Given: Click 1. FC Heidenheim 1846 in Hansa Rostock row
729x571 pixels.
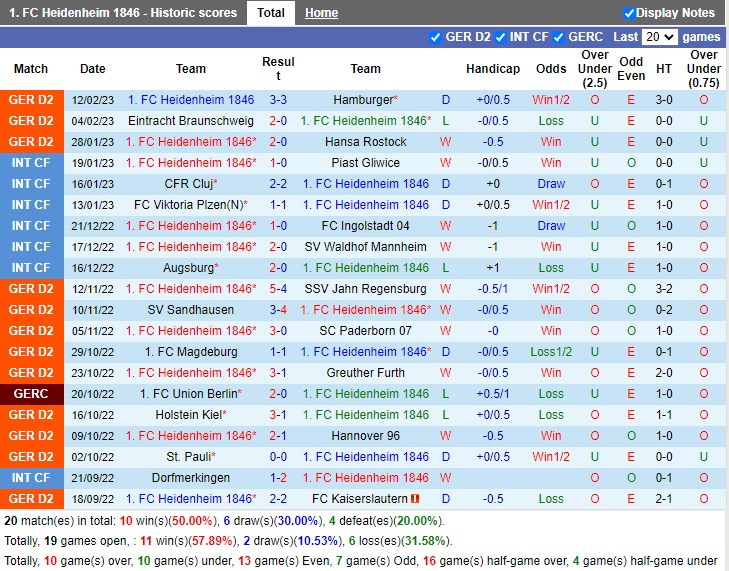Looking at the screenshot, I should 191,142.
